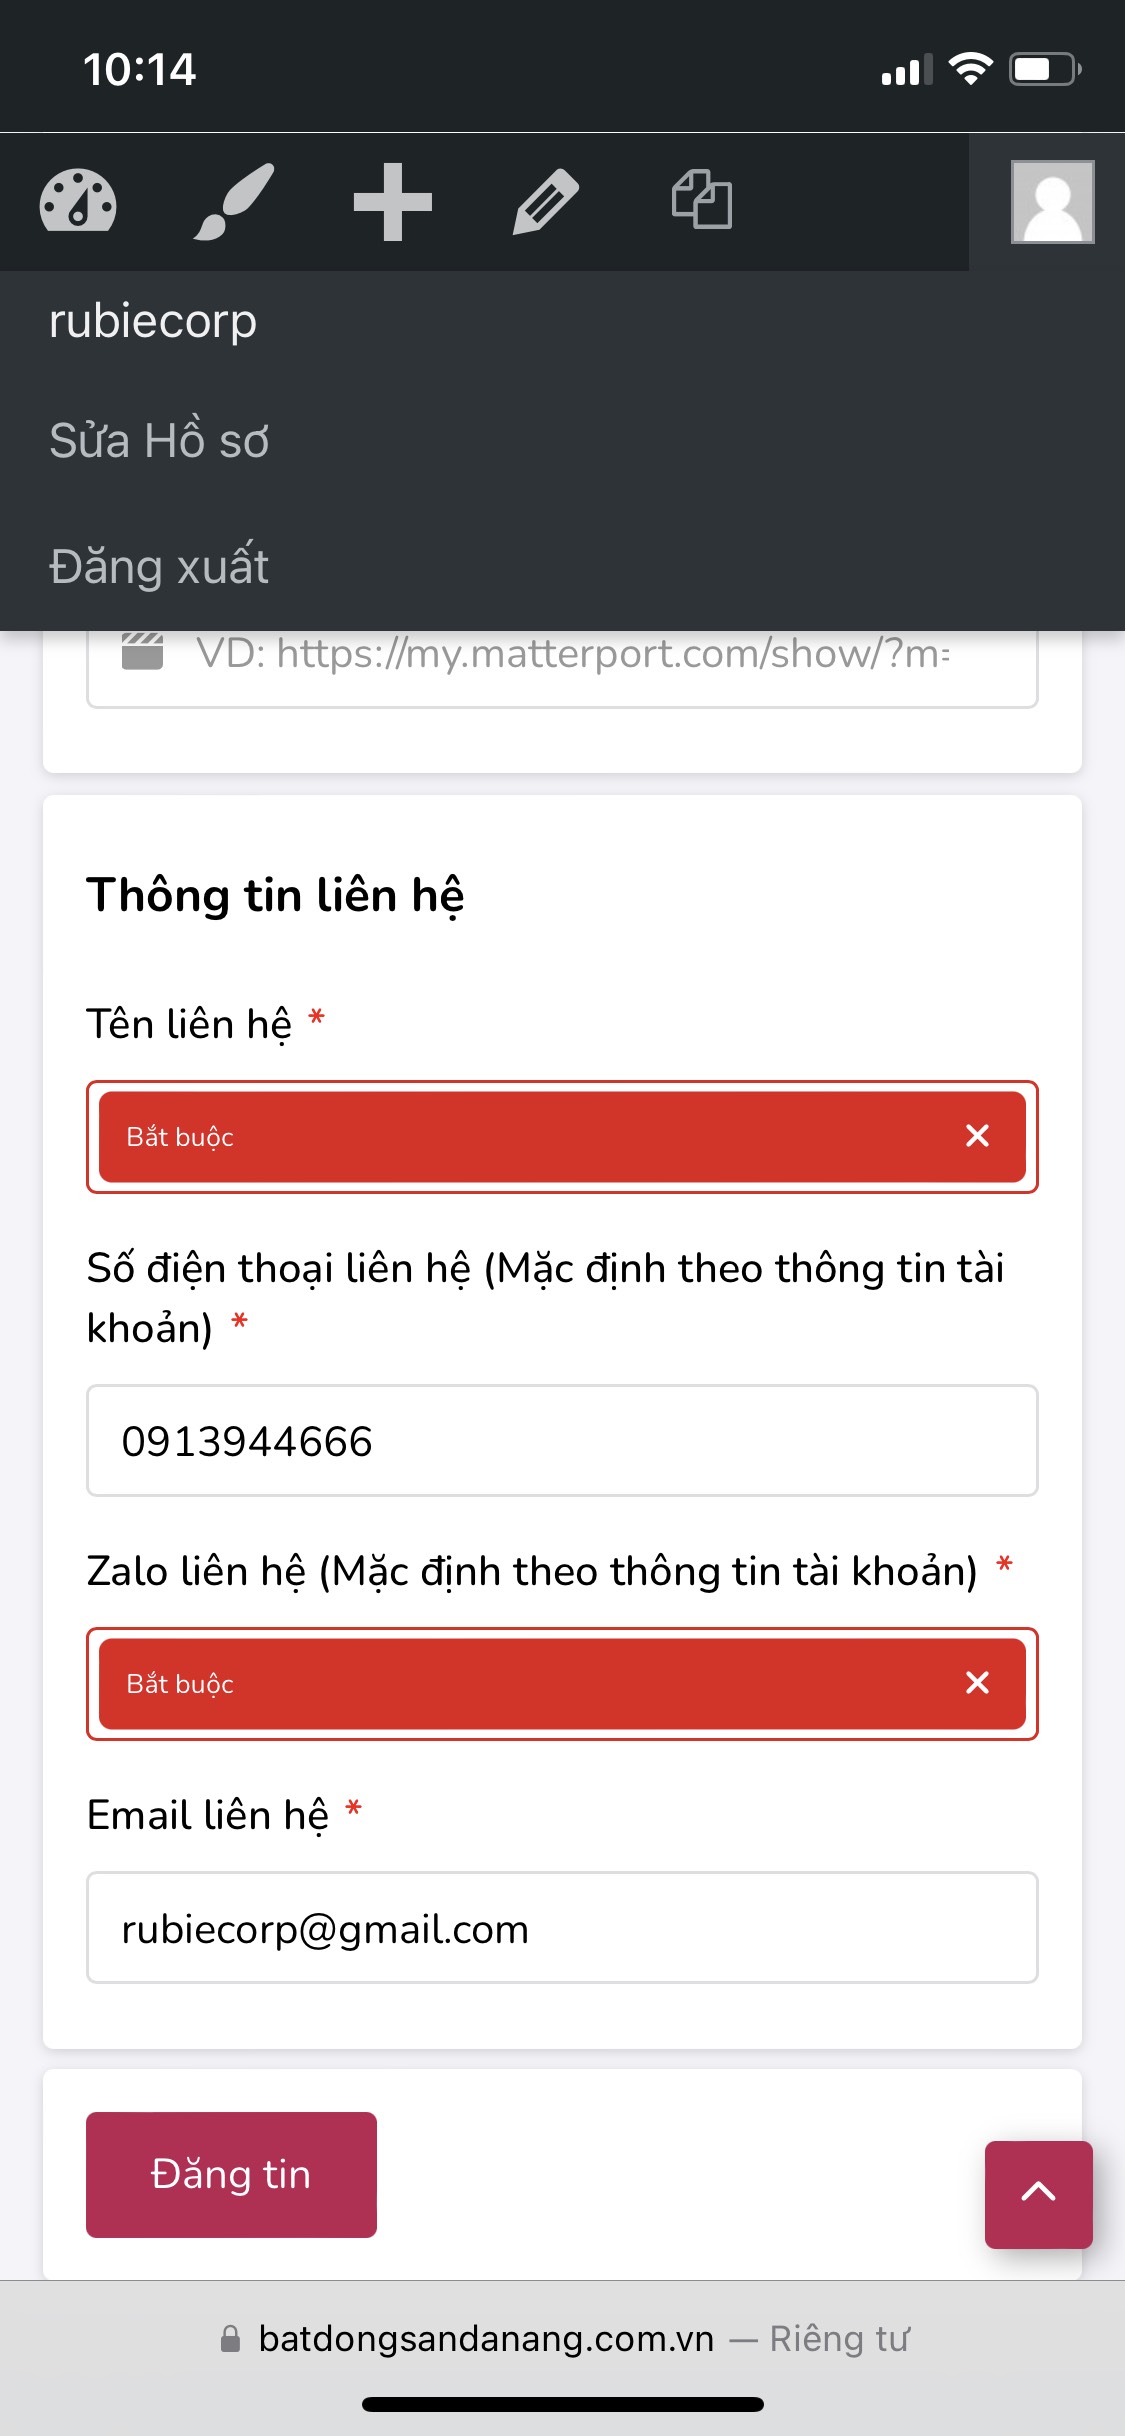Click the customize paintbrush icon
Image resolution: width=1125 pixels, height=2436 pixels.
234,202
